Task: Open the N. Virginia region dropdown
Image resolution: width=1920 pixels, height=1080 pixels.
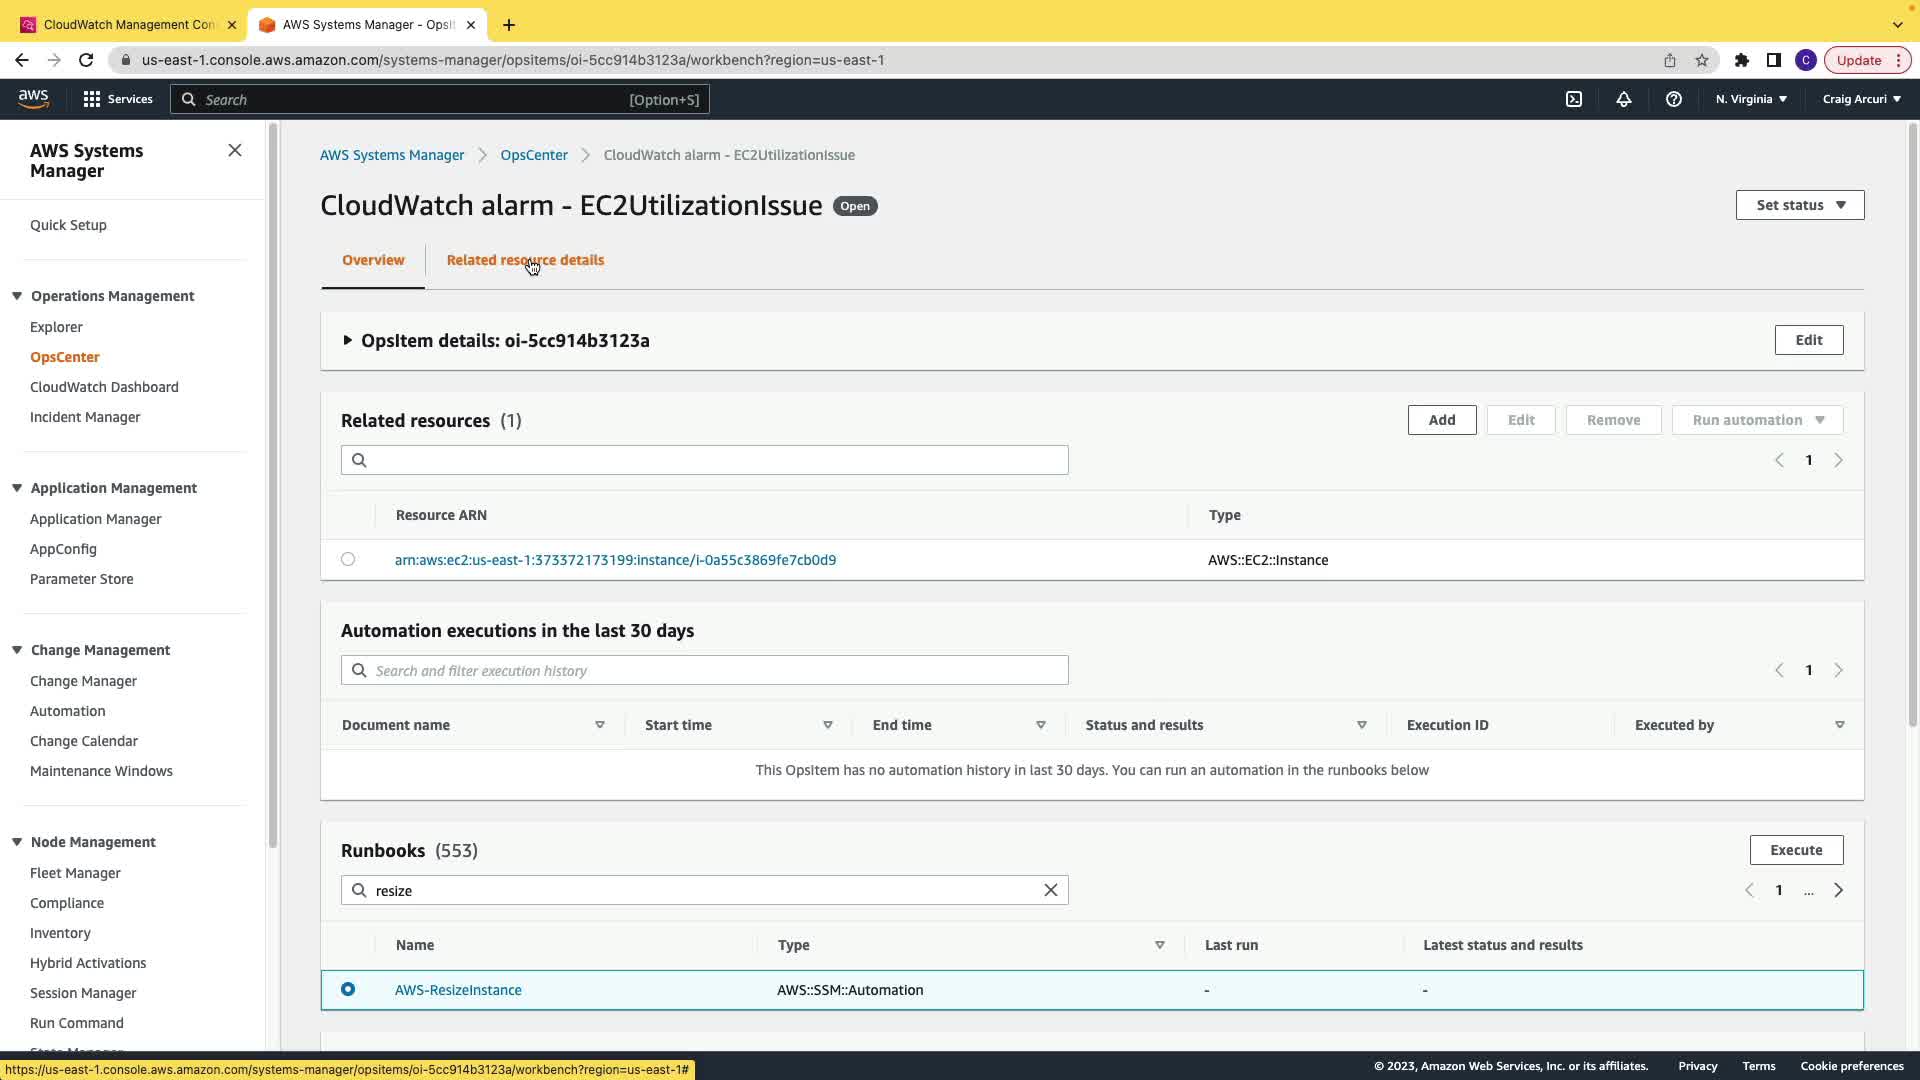Action: 1751,99
